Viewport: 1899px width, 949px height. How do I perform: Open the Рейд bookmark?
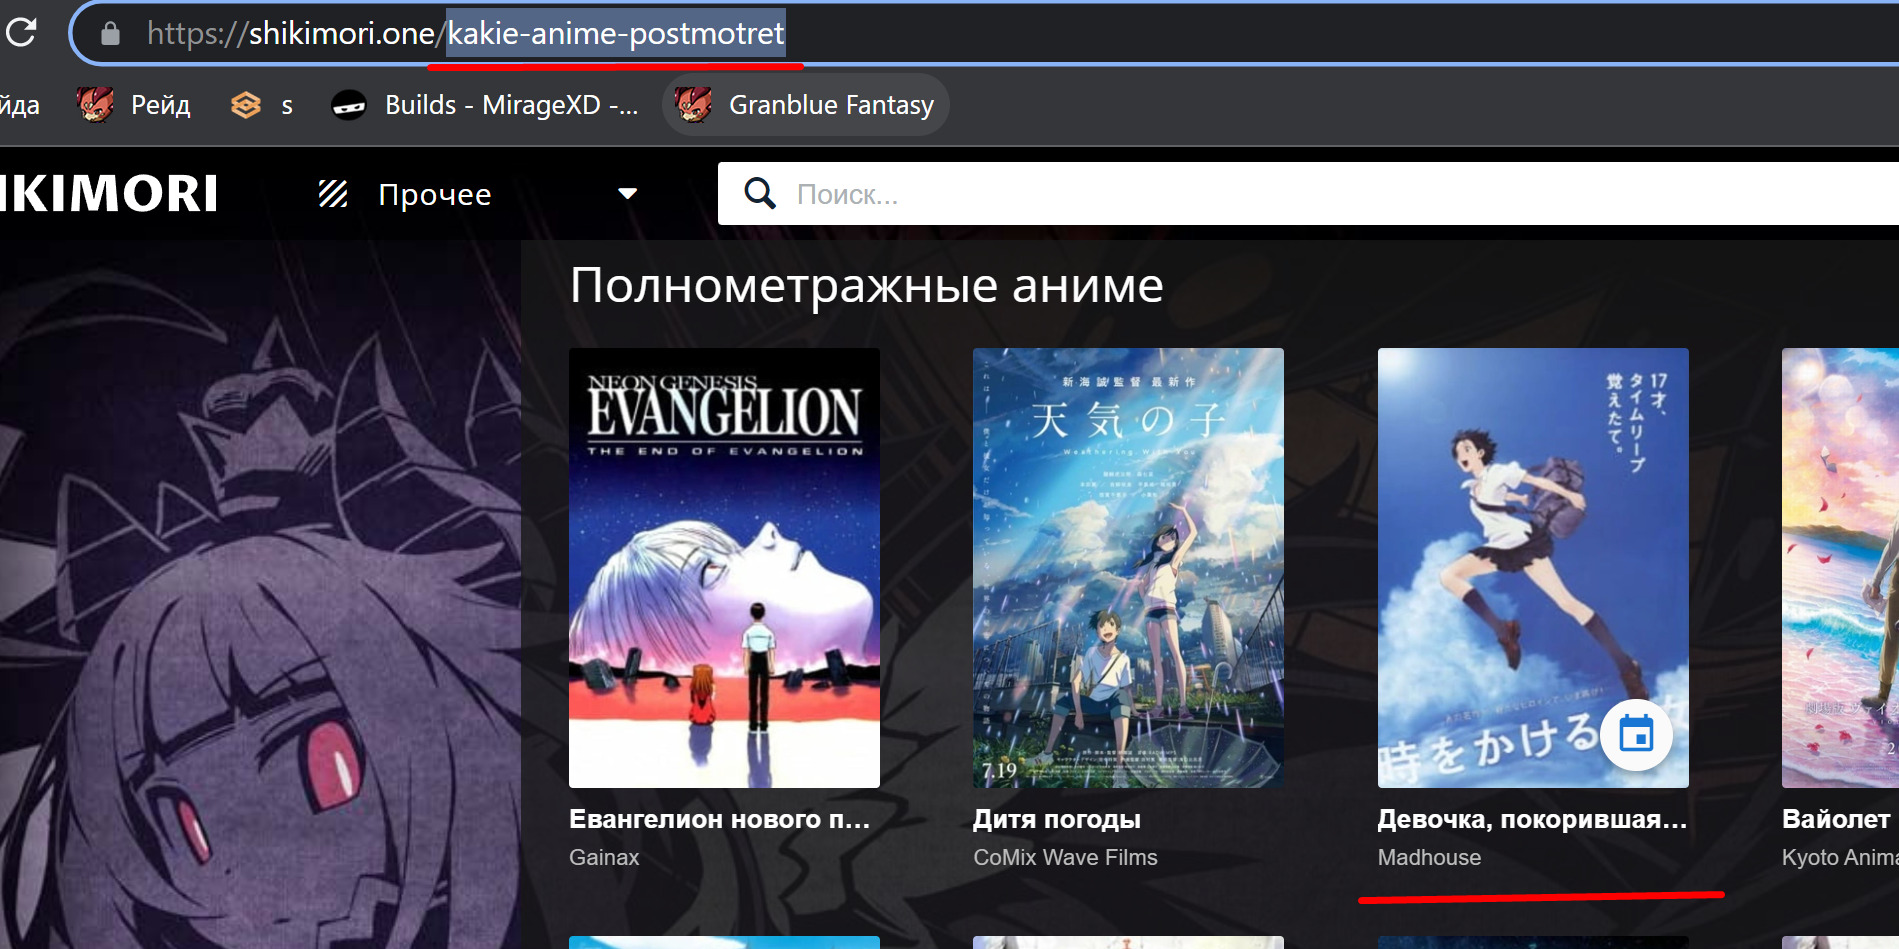point(134,105)
